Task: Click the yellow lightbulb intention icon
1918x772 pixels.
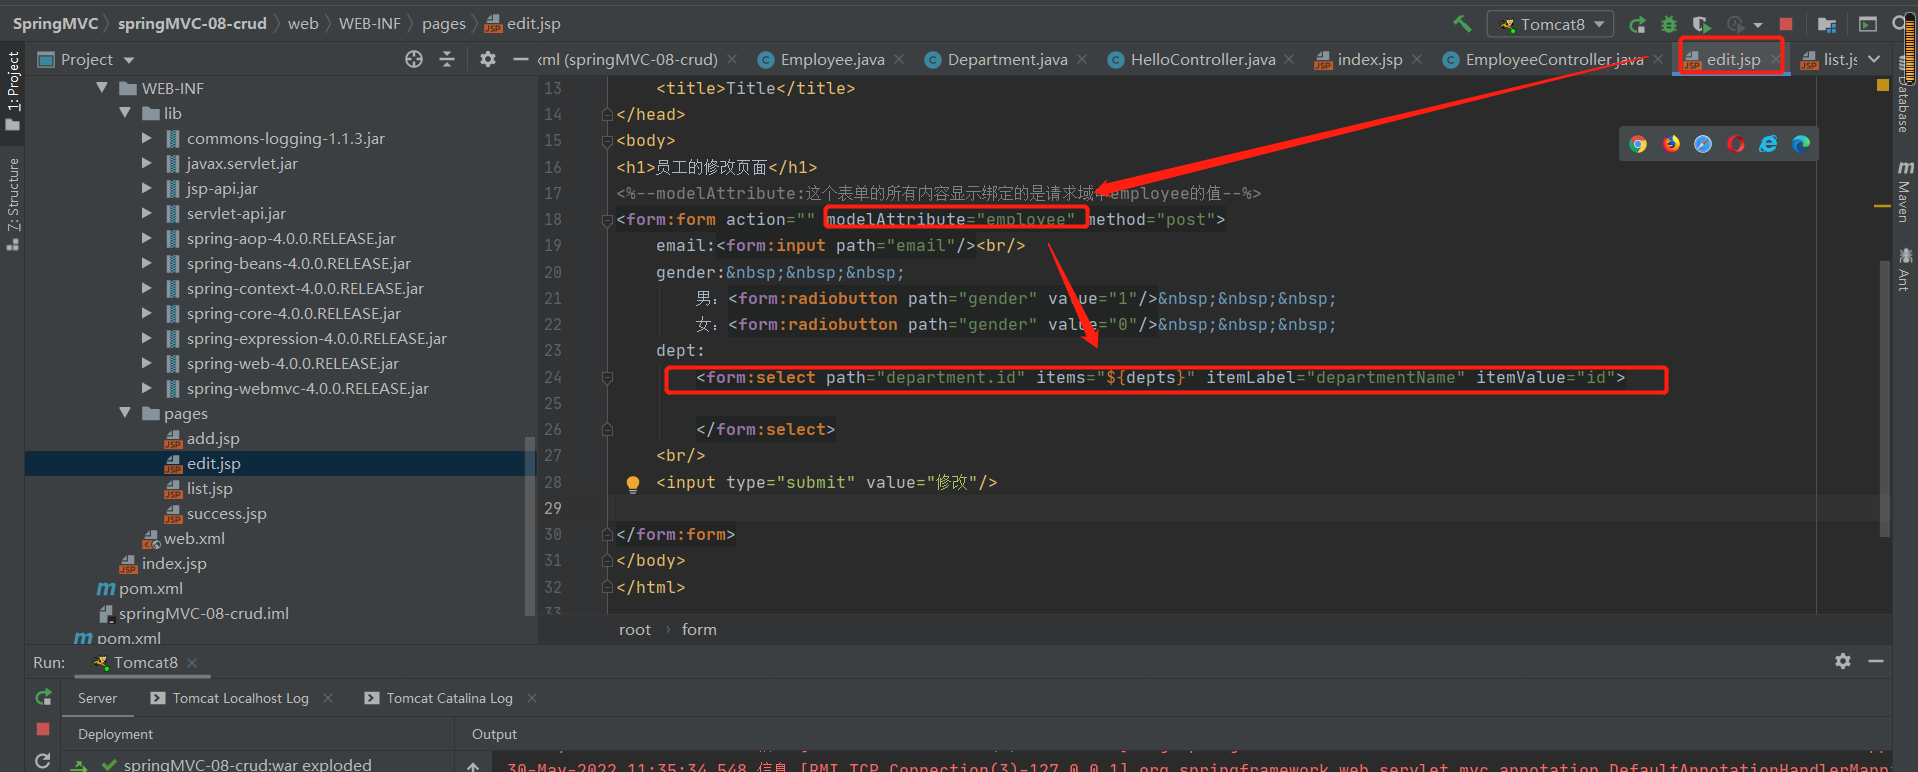Action: click(x=632, y=484)
